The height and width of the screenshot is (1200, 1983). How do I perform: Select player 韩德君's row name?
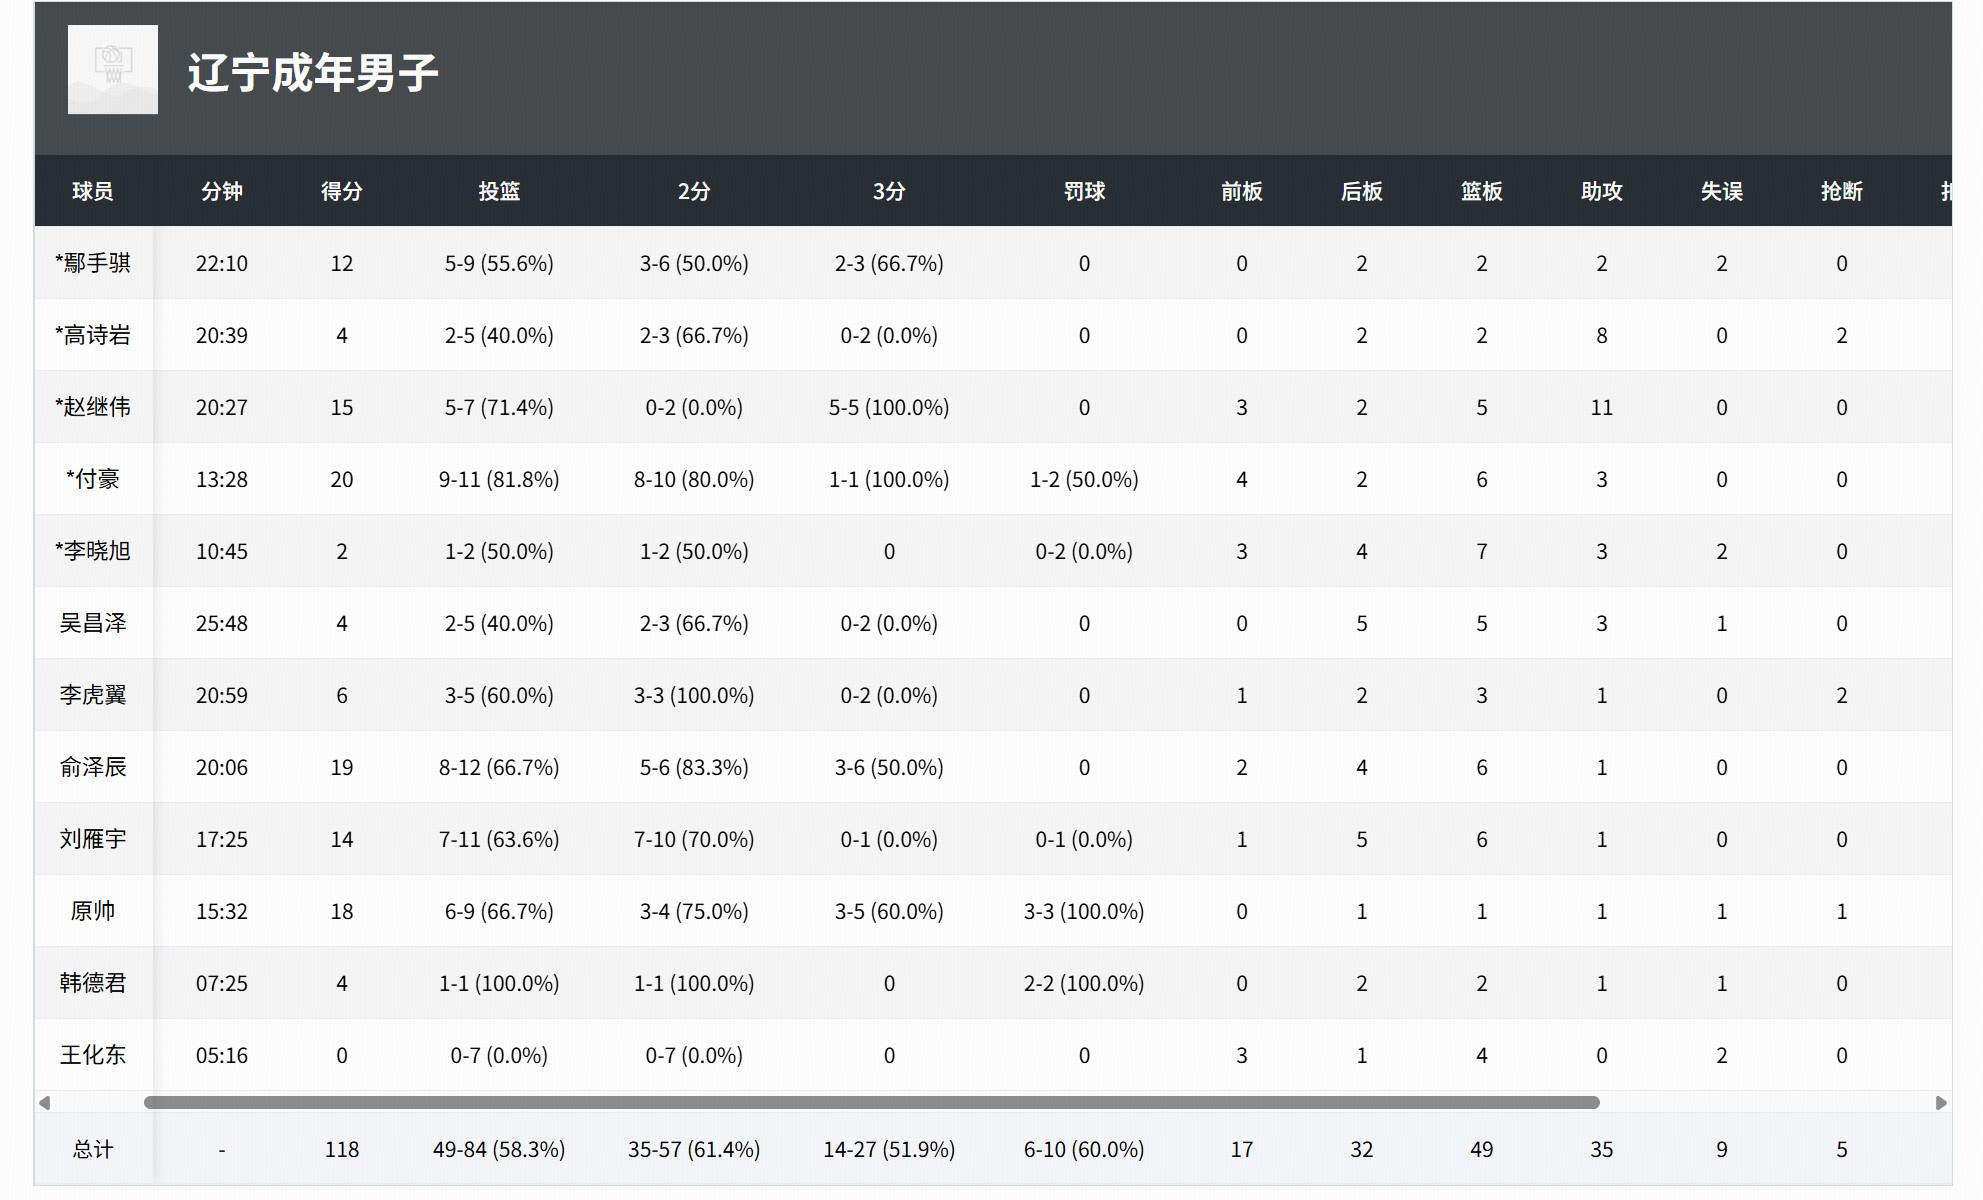(x=93, y=983)
